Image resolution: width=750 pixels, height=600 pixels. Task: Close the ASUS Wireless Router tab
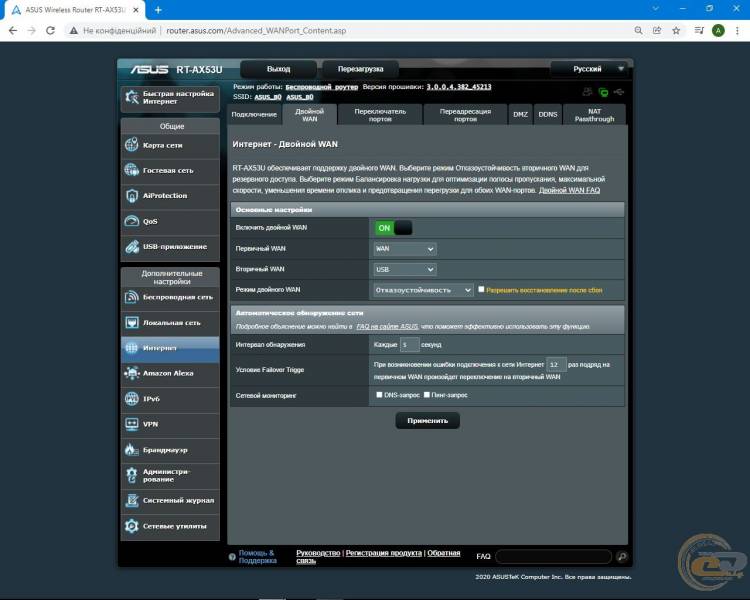coord(136,10)
